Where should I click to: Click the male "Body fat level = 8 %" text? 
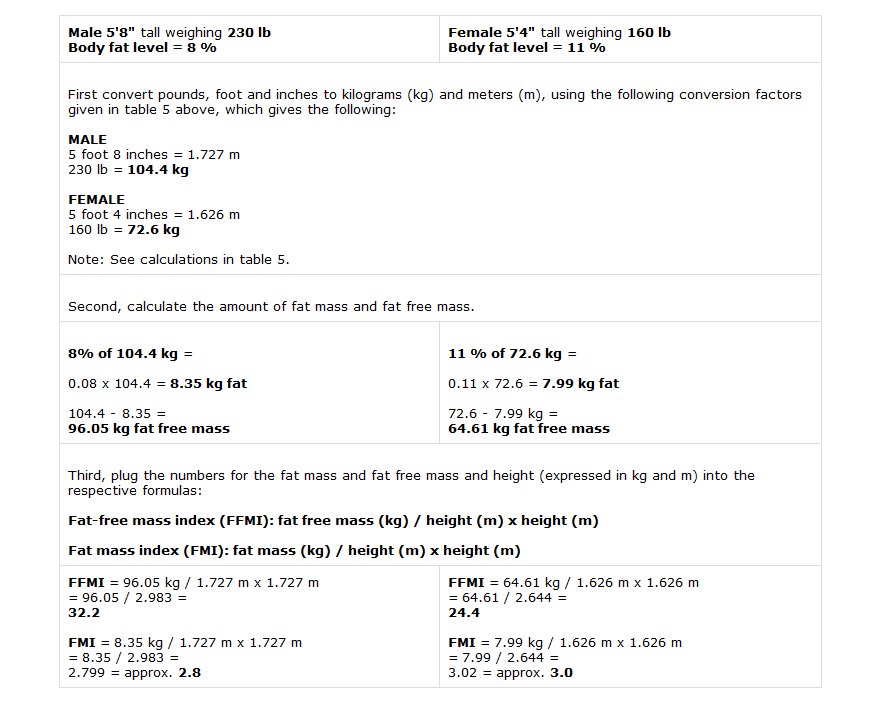142,47
